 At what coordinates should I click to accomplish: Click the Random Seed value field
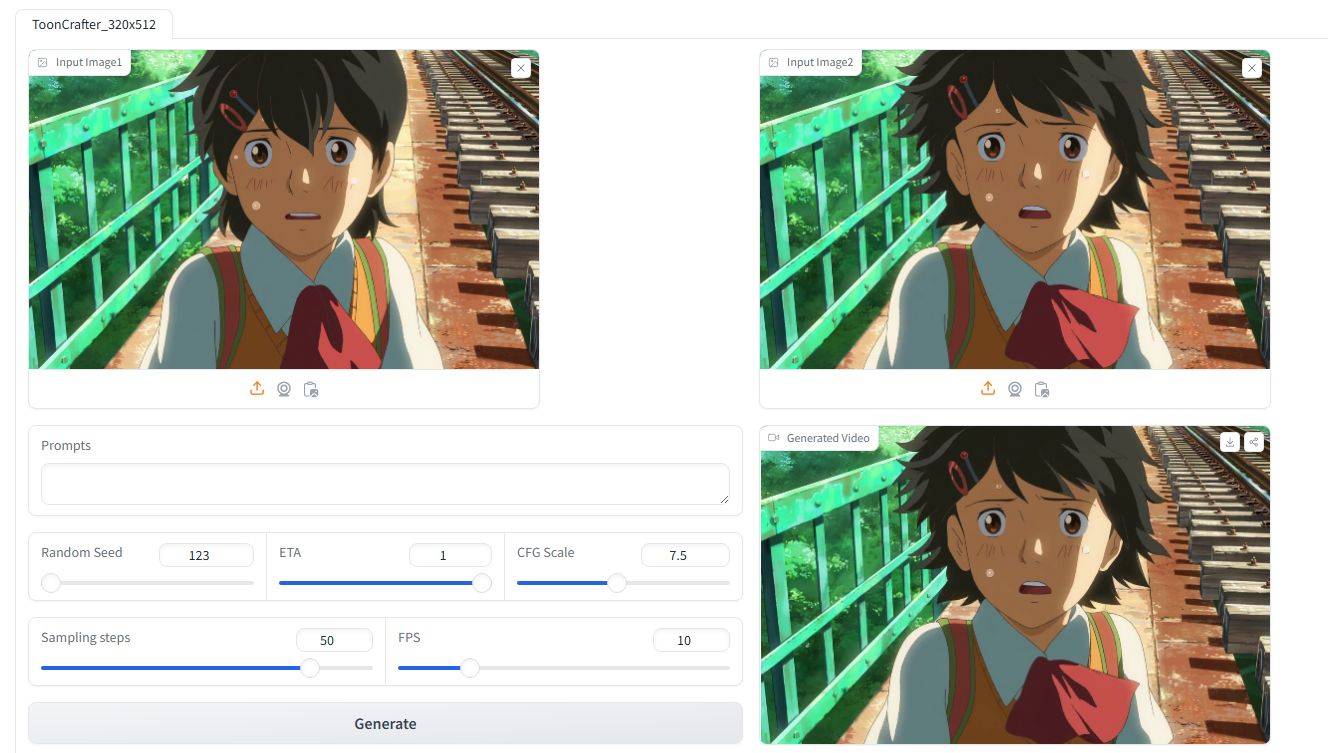point(206,555)
